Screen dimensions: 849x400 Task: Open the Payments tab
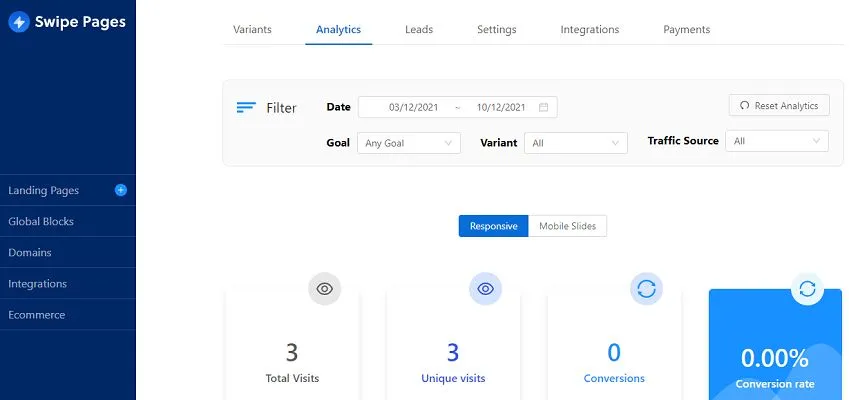click(x=687, y=30)
